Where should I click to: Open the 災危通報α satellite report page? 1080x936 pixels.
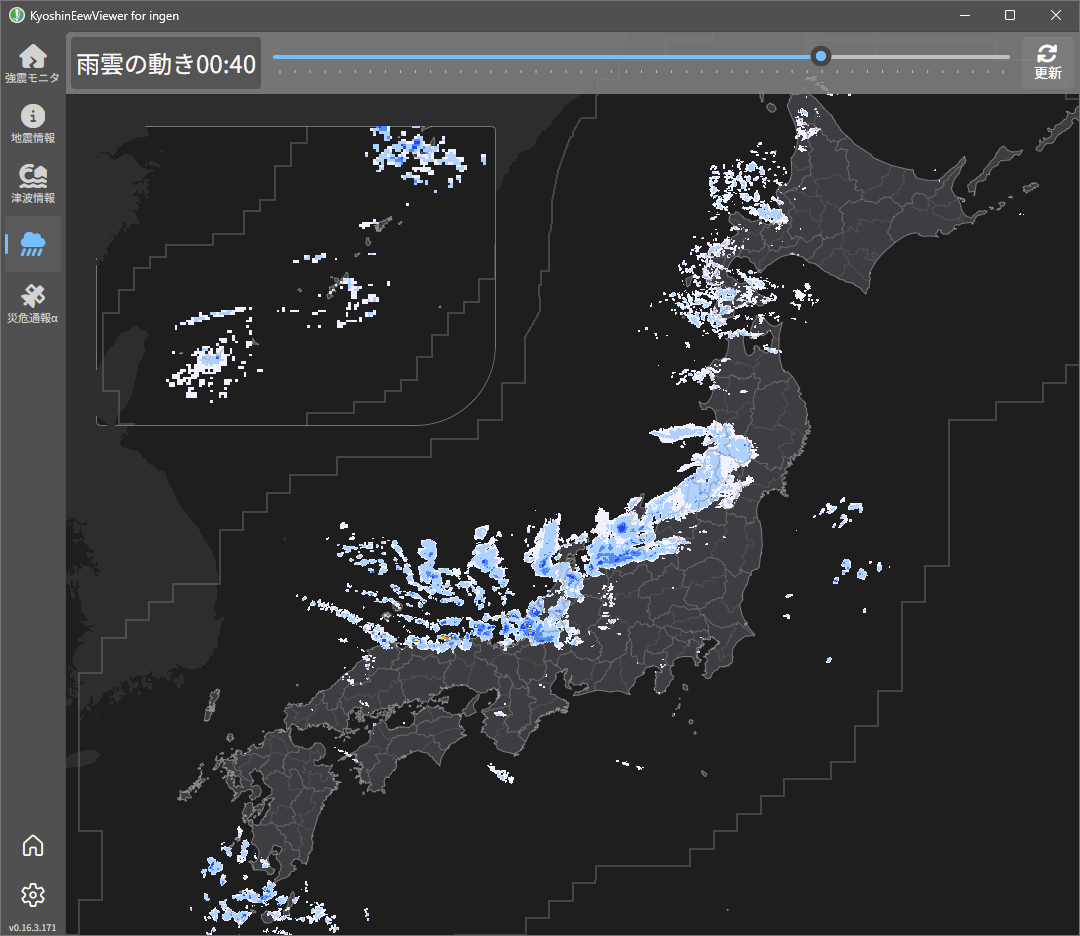(32, 304)
